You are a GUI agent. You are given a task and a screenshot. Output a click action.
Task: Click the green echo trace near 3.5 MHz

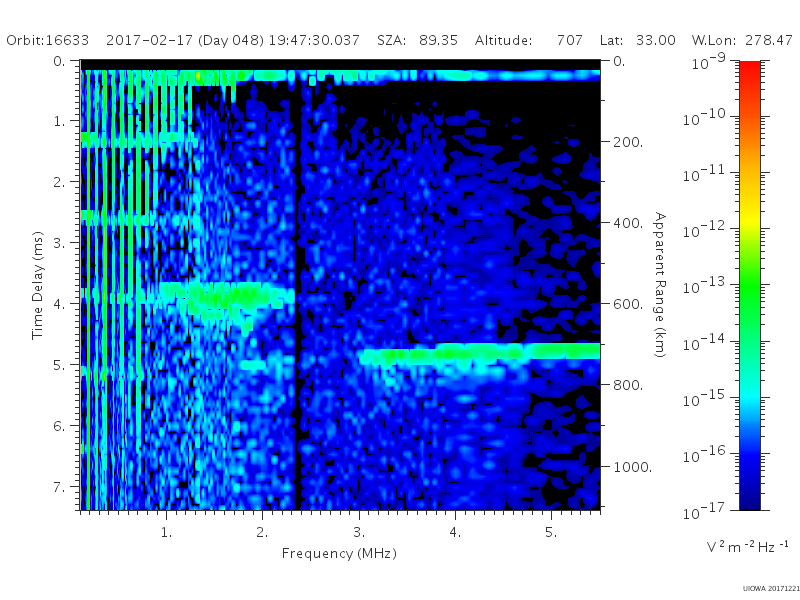480,353
